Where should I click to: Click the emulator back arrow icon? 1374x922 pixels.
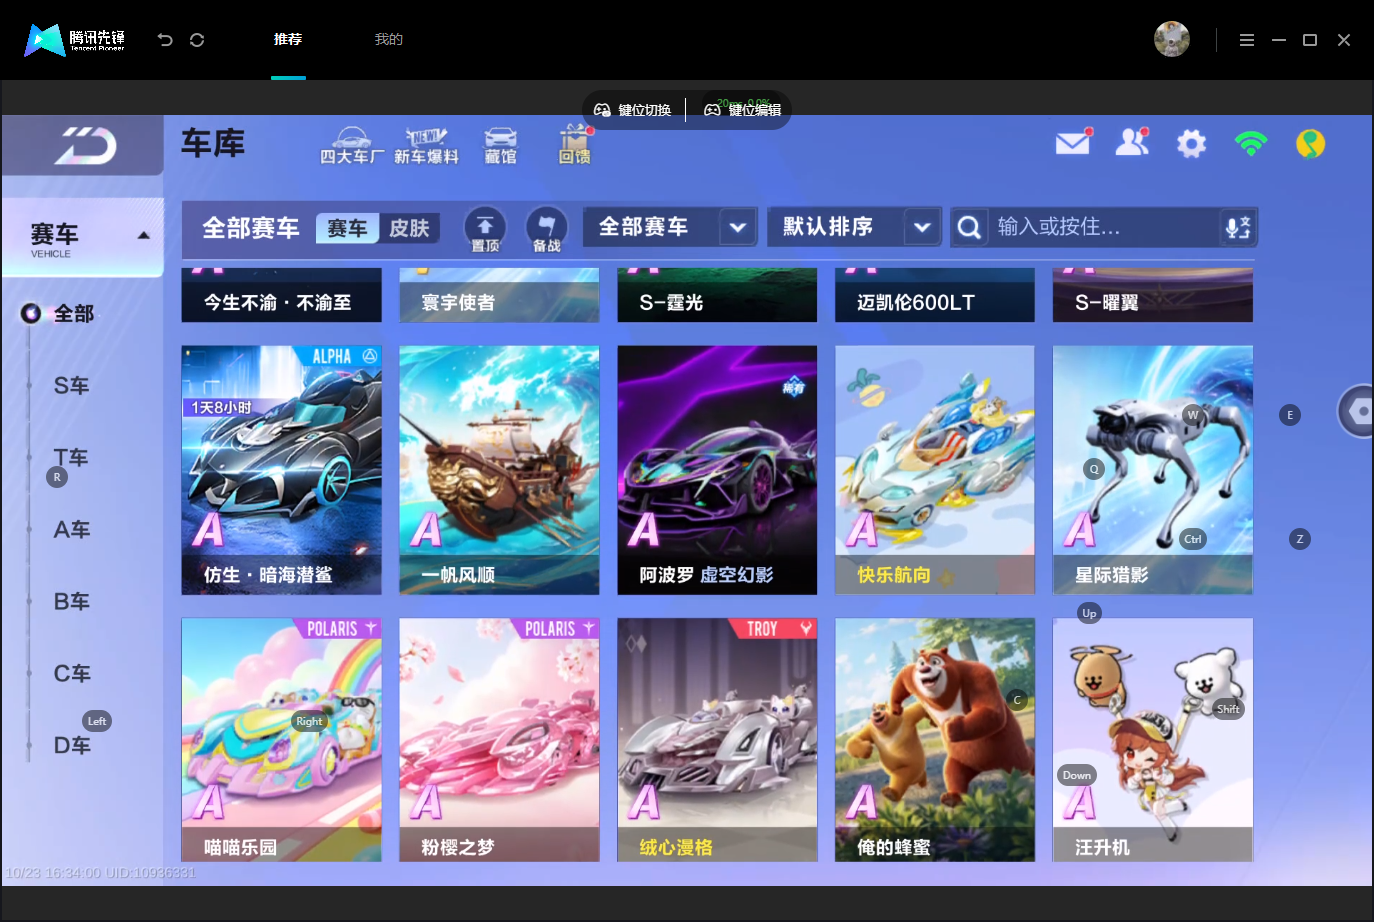165,40
